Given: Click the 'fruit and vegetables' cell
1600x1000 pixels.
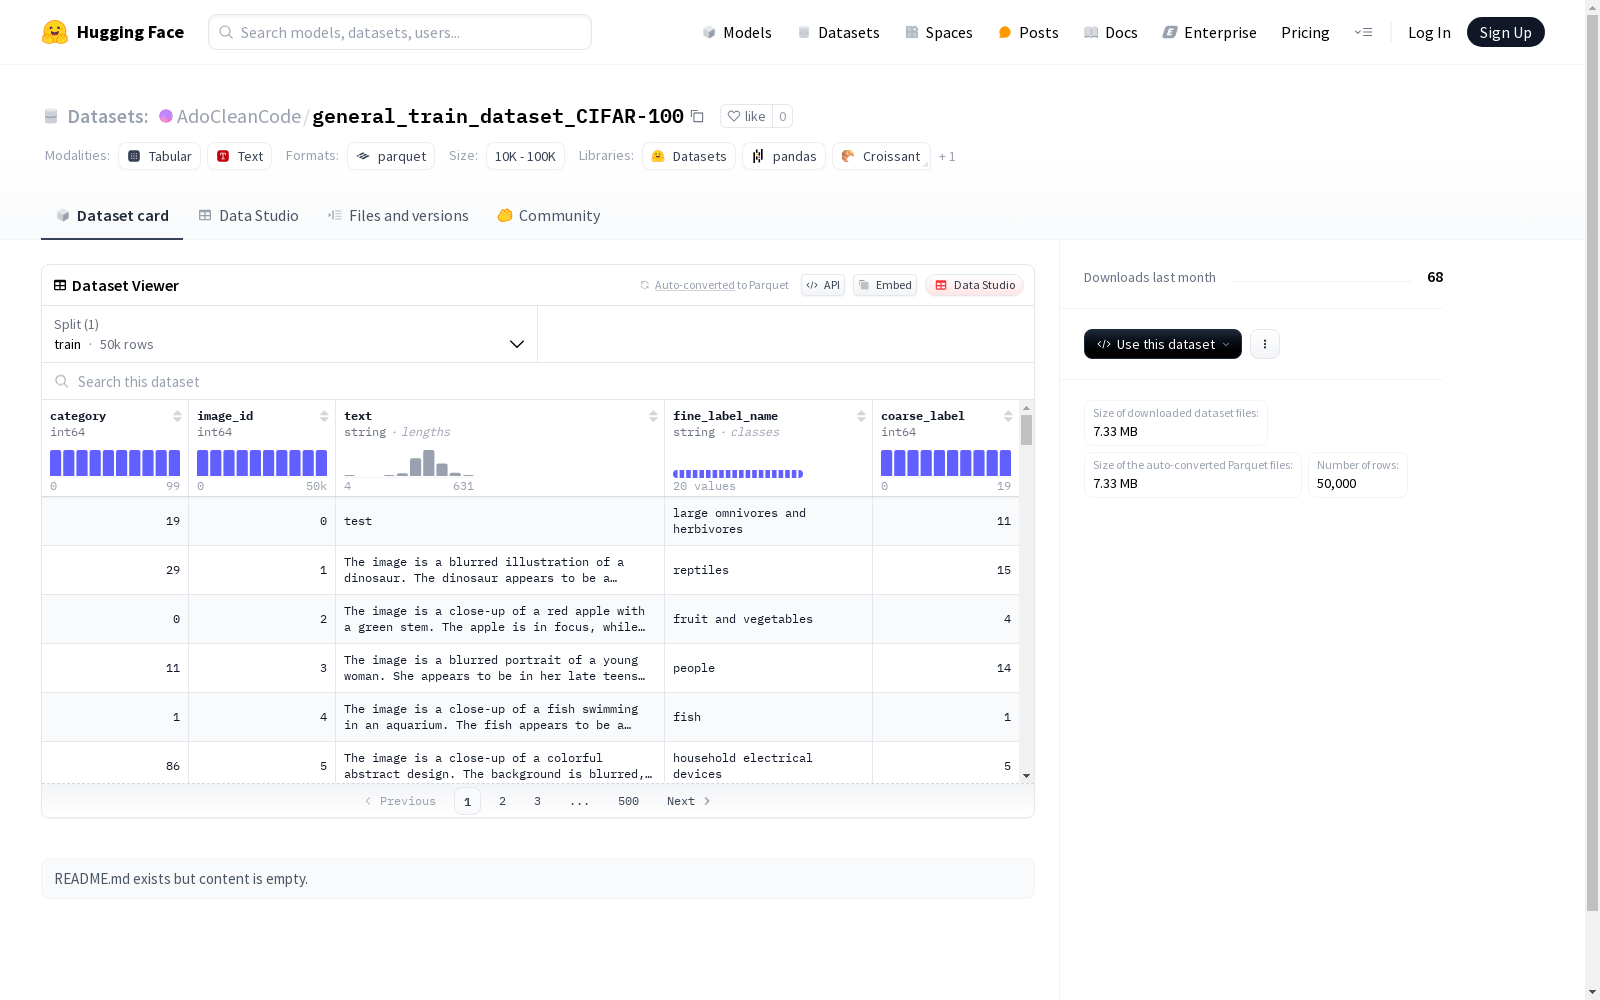Looking at the screenshot, I should click(768, 619).
